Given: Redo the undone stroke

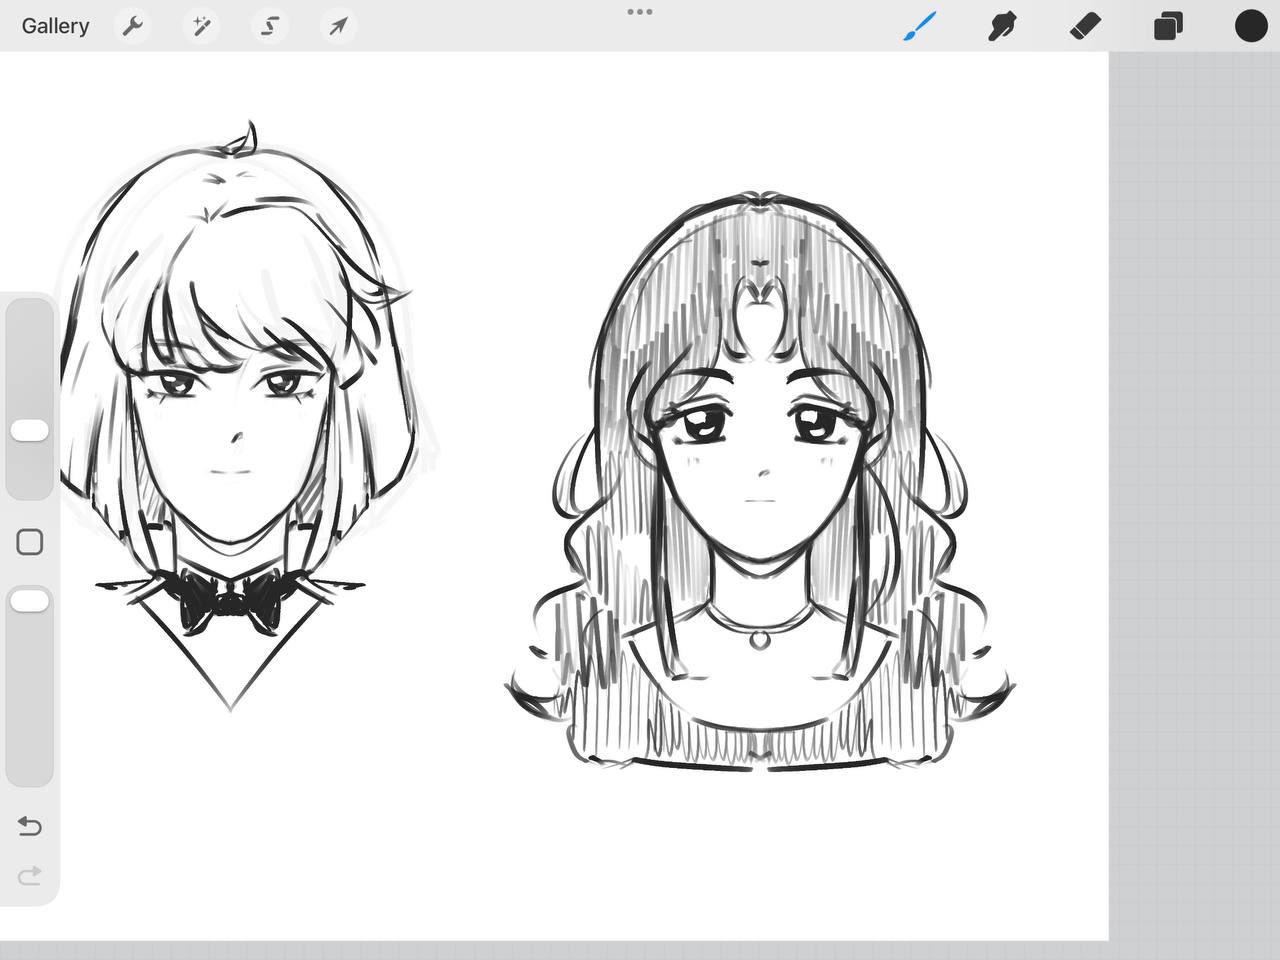Looking at the screenshot, I should coord(30,876).
